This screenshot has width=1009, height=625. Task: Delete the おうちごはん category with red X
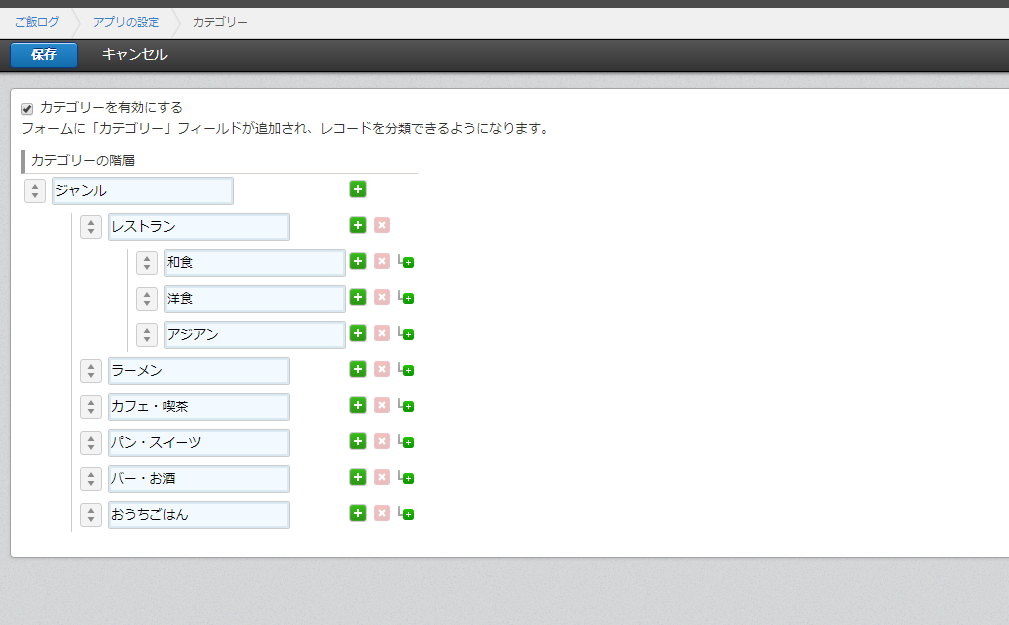[382, 514]
